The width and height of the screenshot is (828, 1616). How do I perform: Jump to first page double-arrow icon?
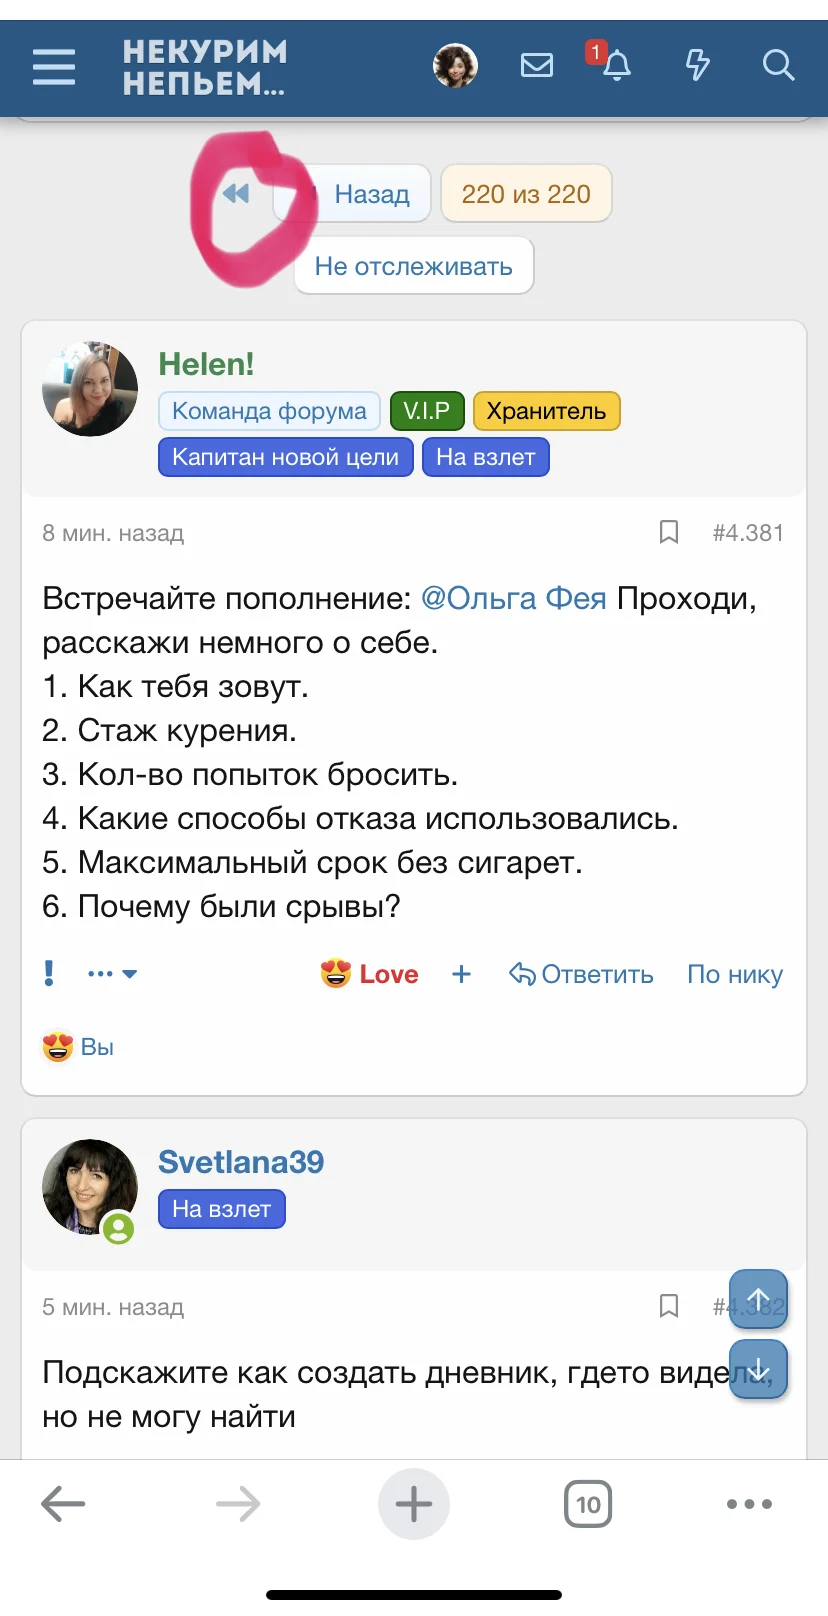pos(236,194)
